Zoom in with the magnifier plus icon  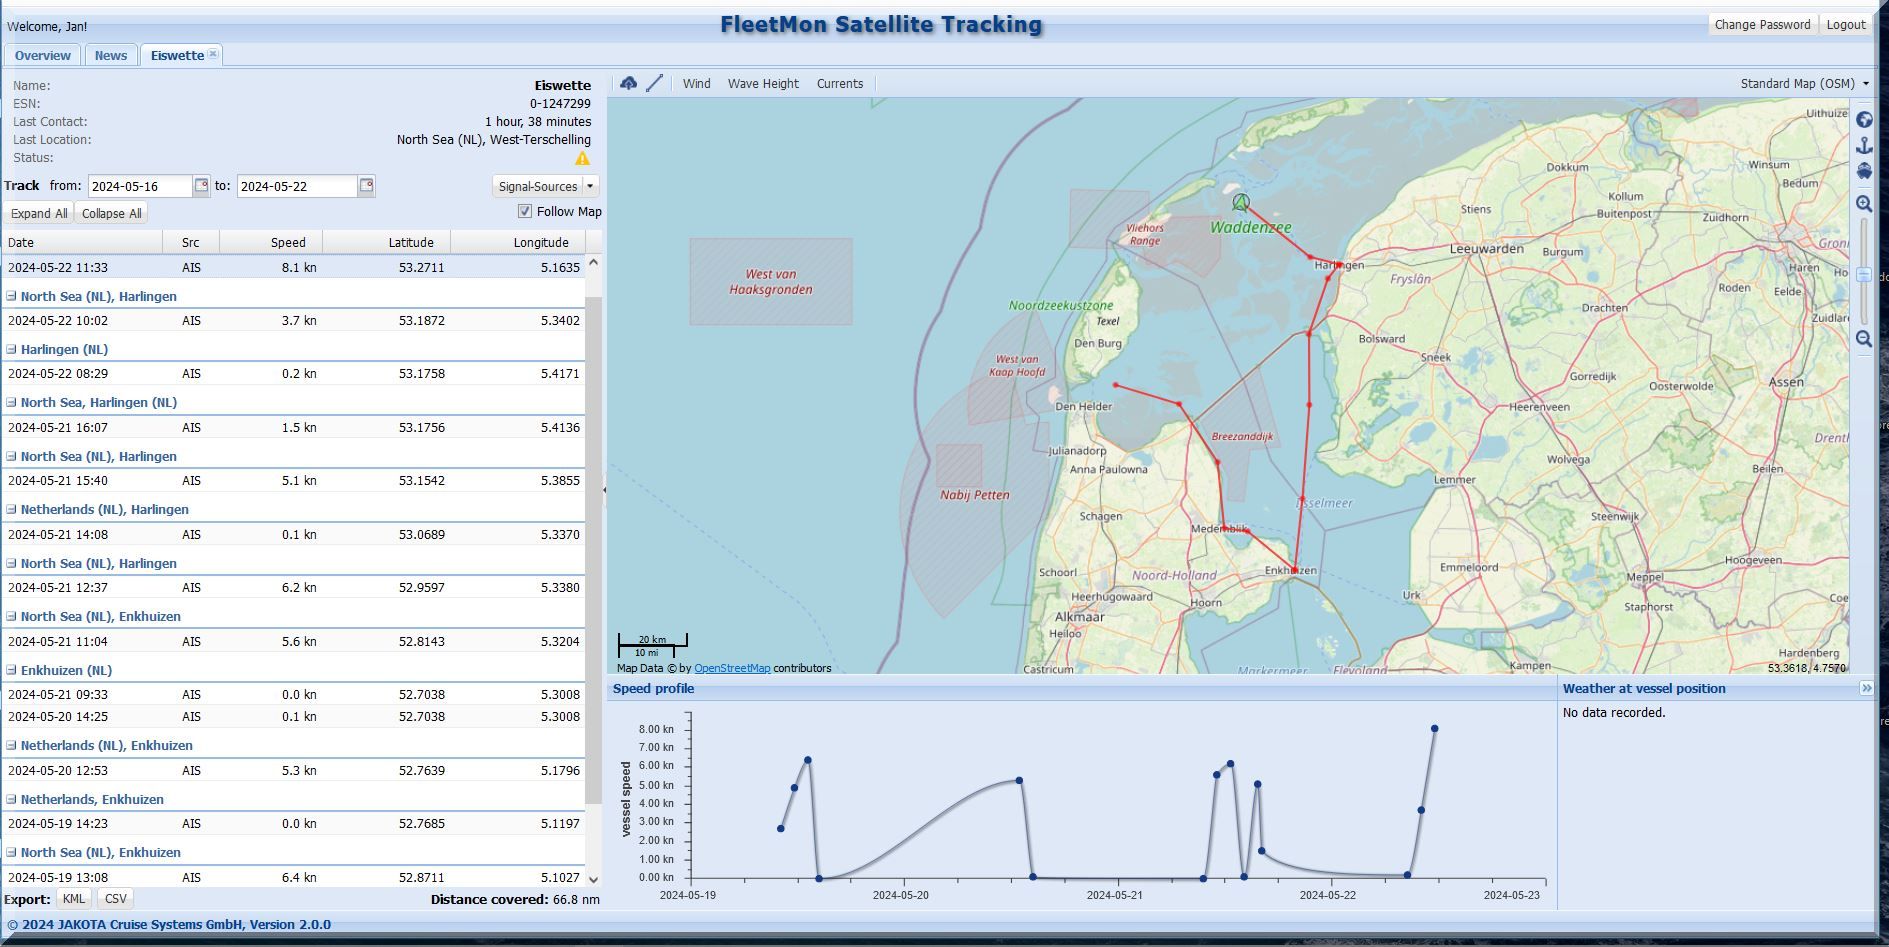[1864, 204]
